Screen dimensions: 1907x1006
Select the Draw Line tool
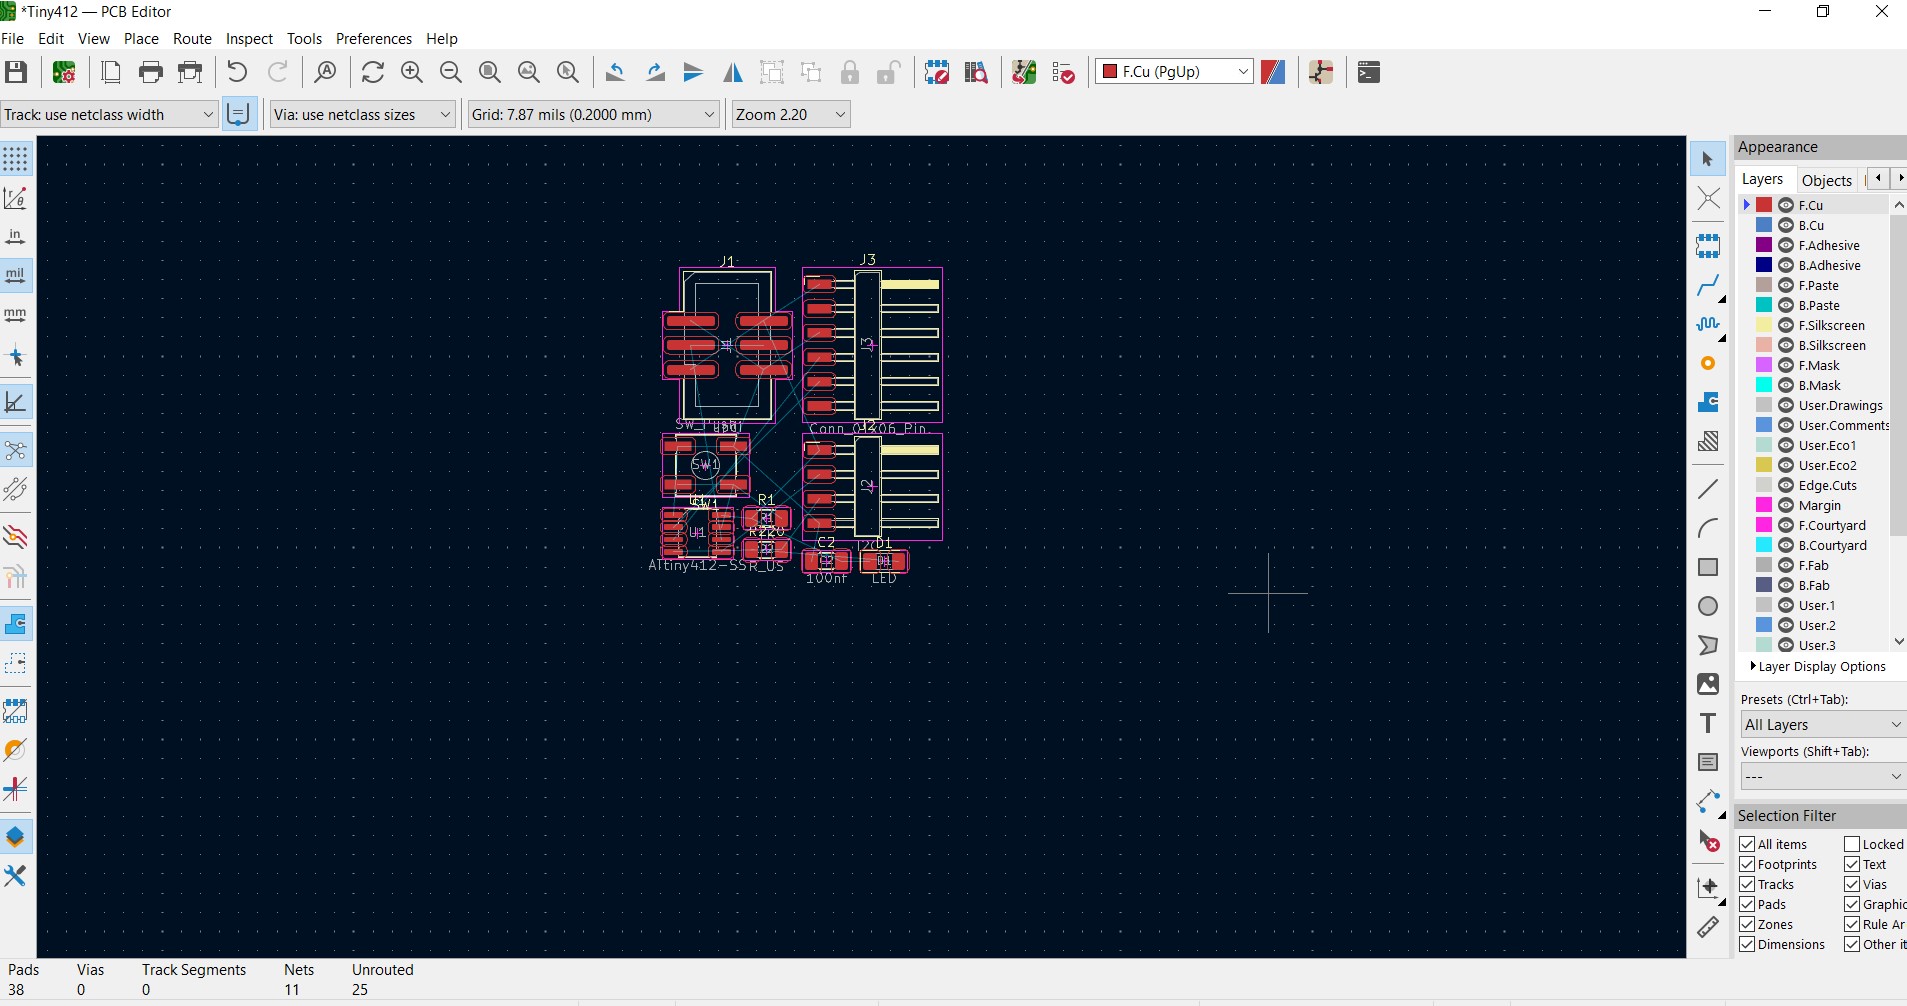(x=1708, y=489)
